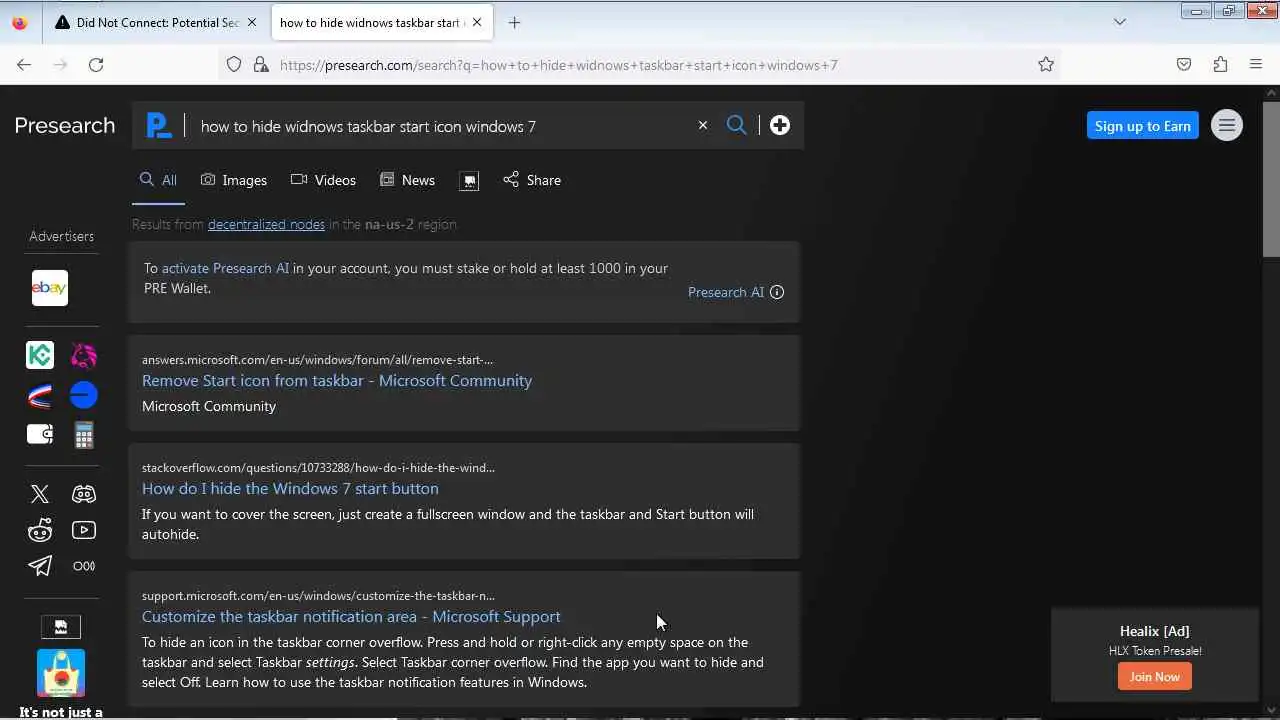
Task: Click the Presearch wordmark logo
Action: (65, 125)
